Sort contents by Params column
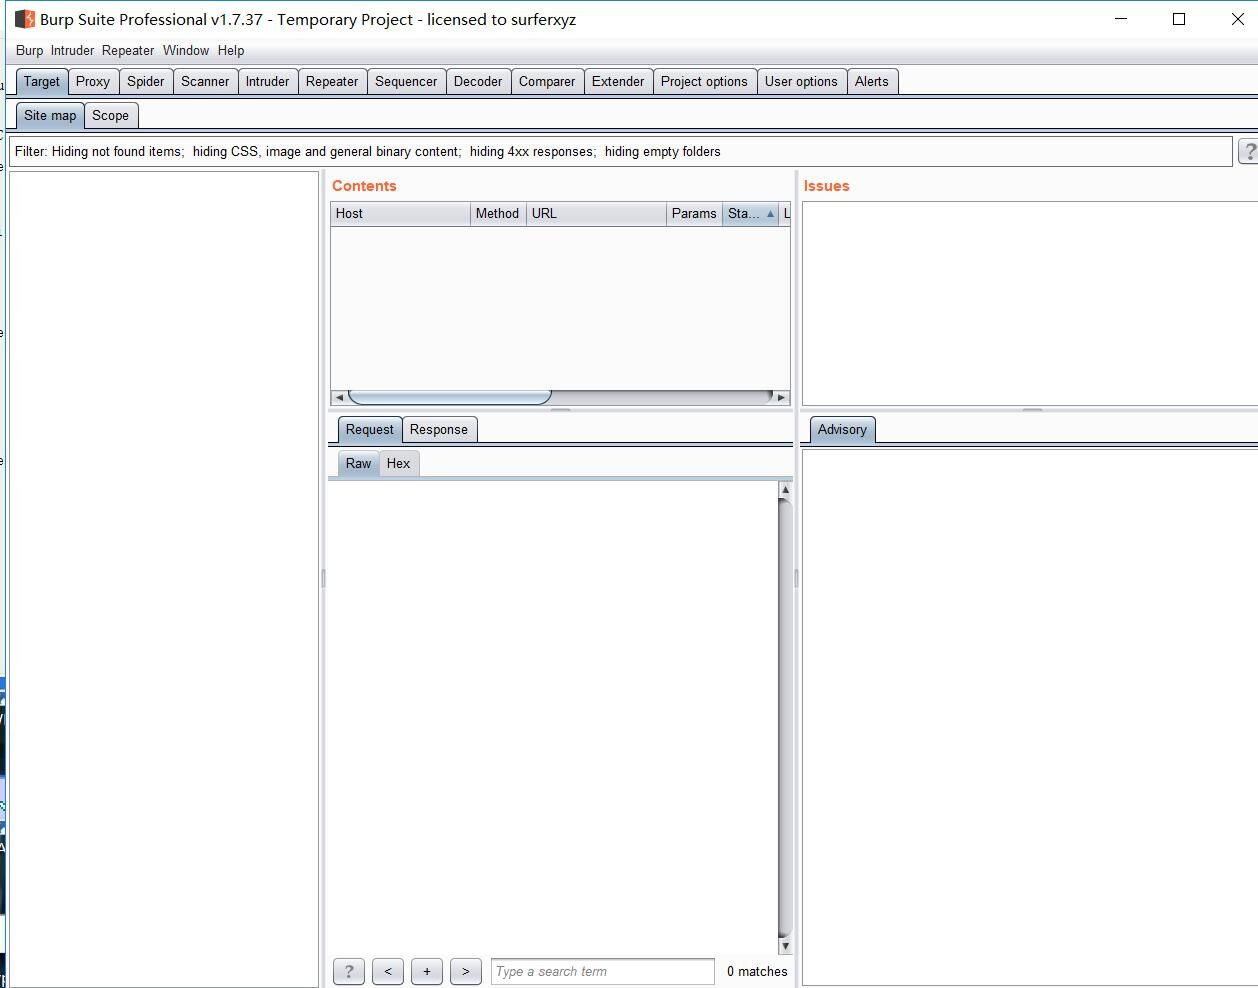This screenshot has width=1258, height=988. point(694,214)
